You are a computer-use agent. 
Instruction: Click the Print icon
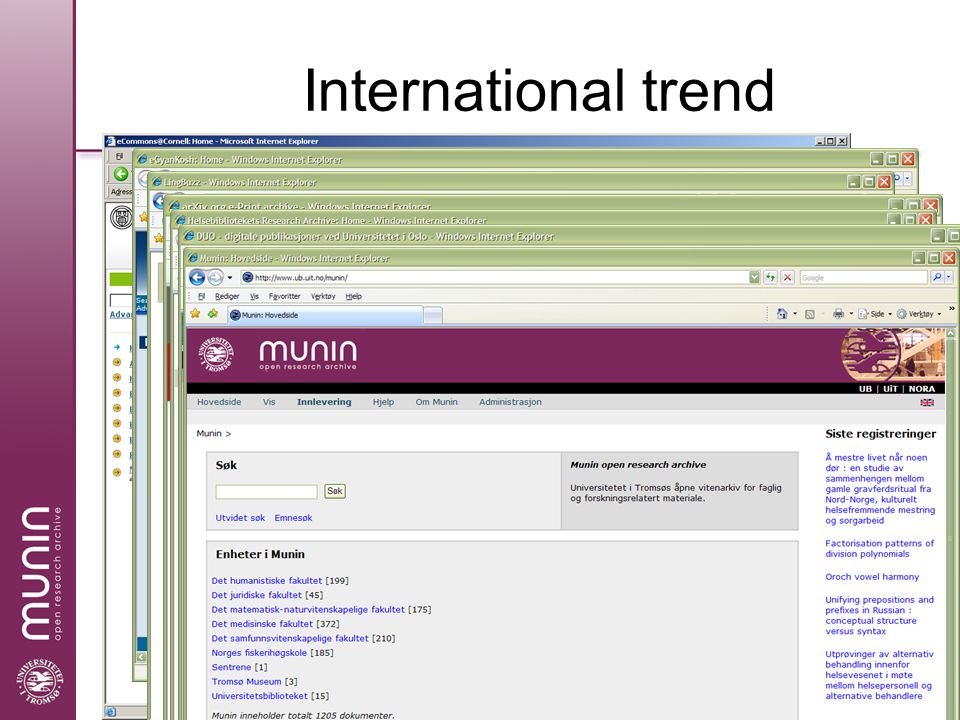tap(838, 313)
